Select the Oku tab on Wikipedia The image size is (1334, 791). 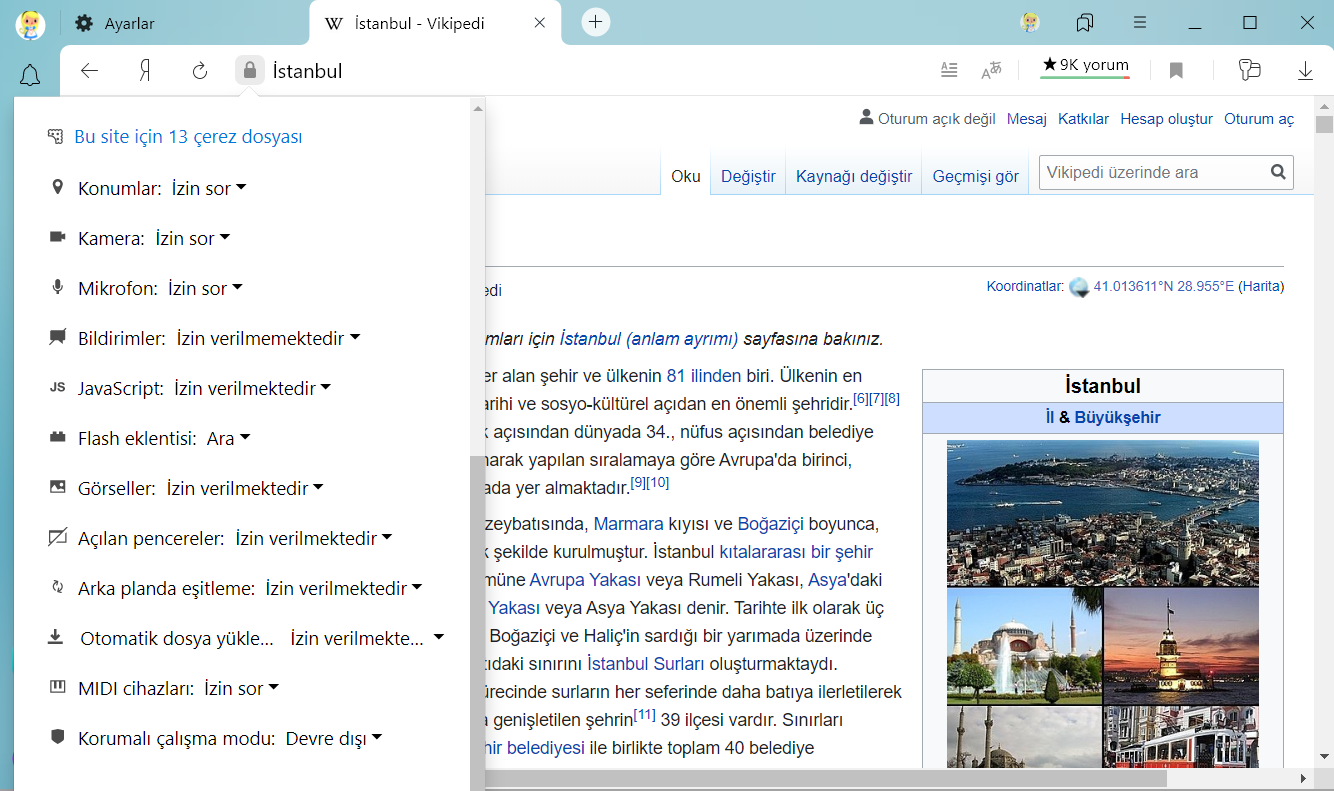tap(686, 175)
